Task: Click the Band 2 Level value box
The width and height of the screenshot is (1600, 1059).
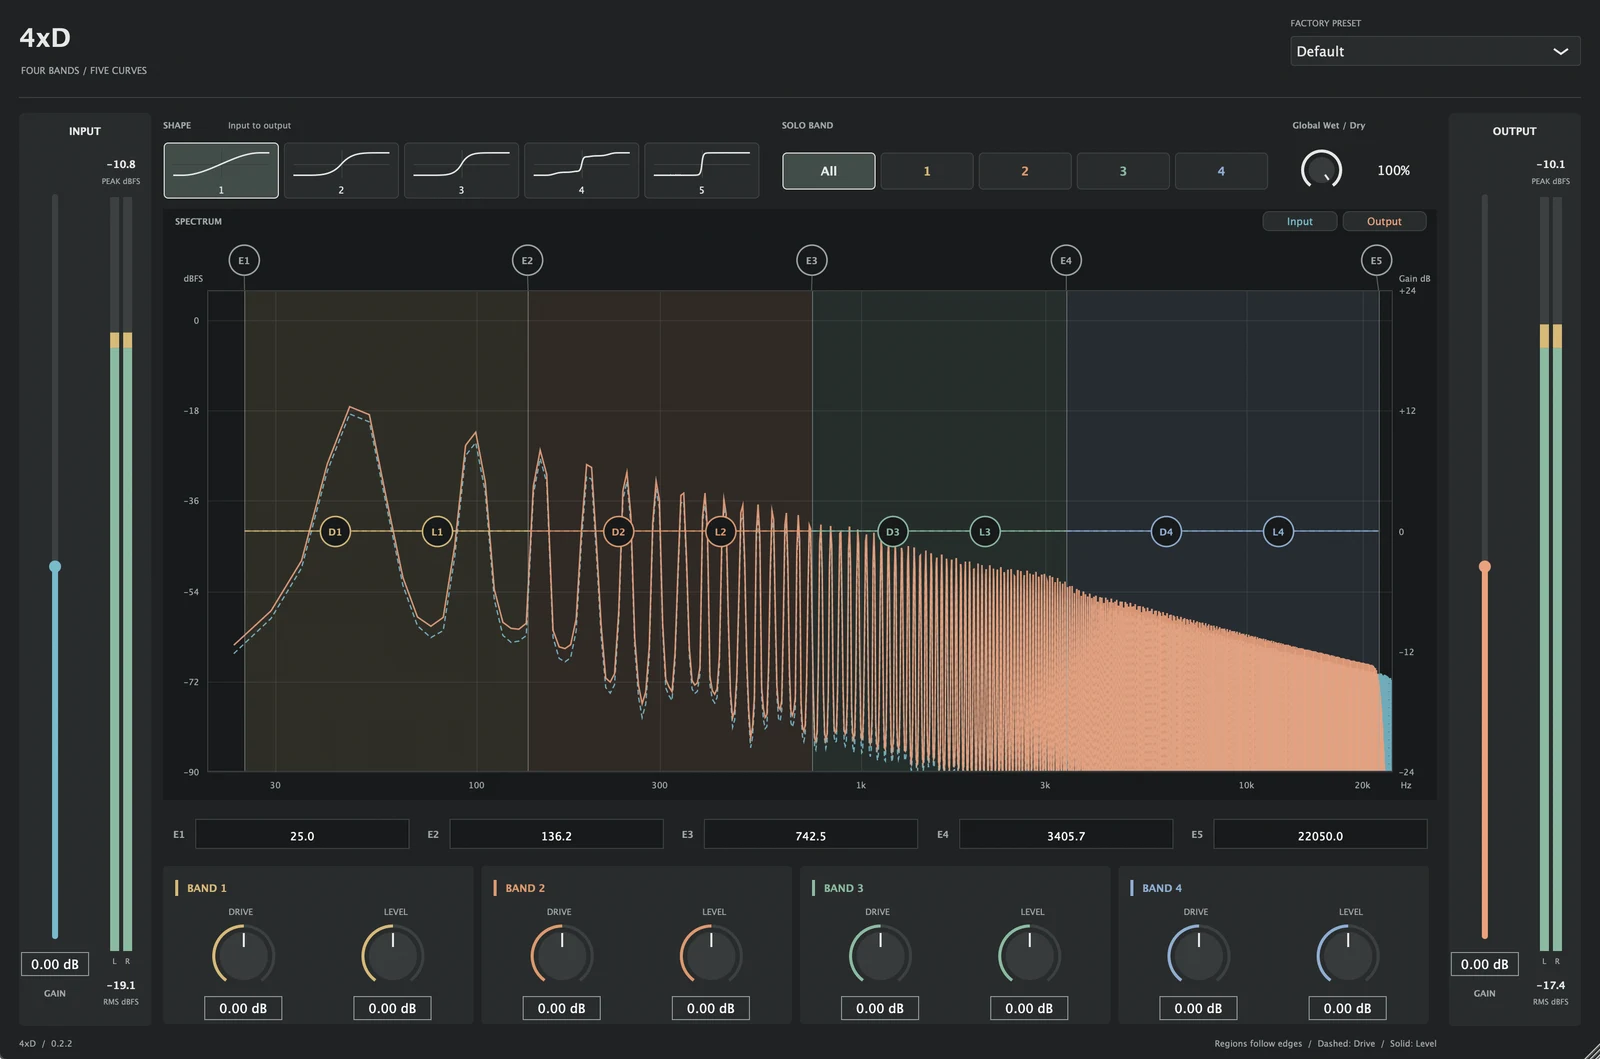Action: tap(711, 1008)
